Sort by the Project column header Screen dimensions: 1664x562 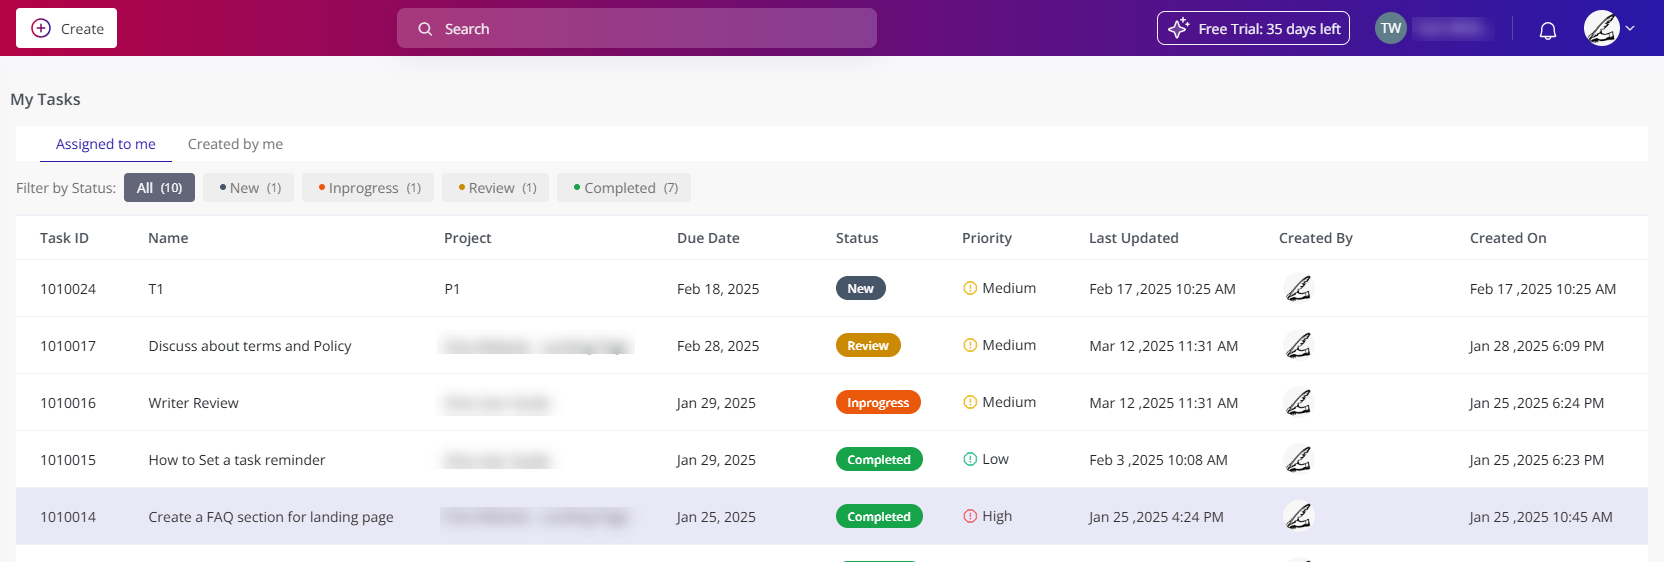coord(467,238)
